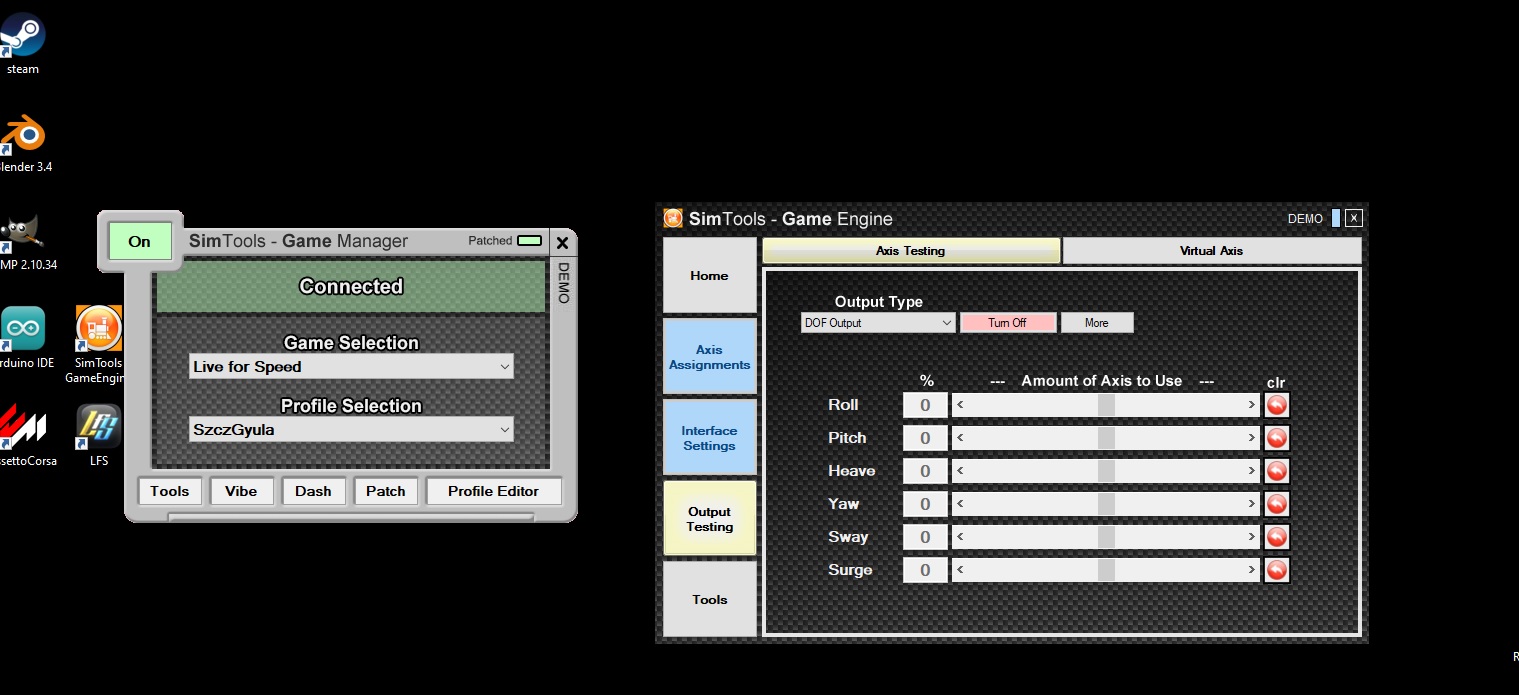Click the Tools button in Game Manager
The image size is (1519, 695).
point(170,491)
